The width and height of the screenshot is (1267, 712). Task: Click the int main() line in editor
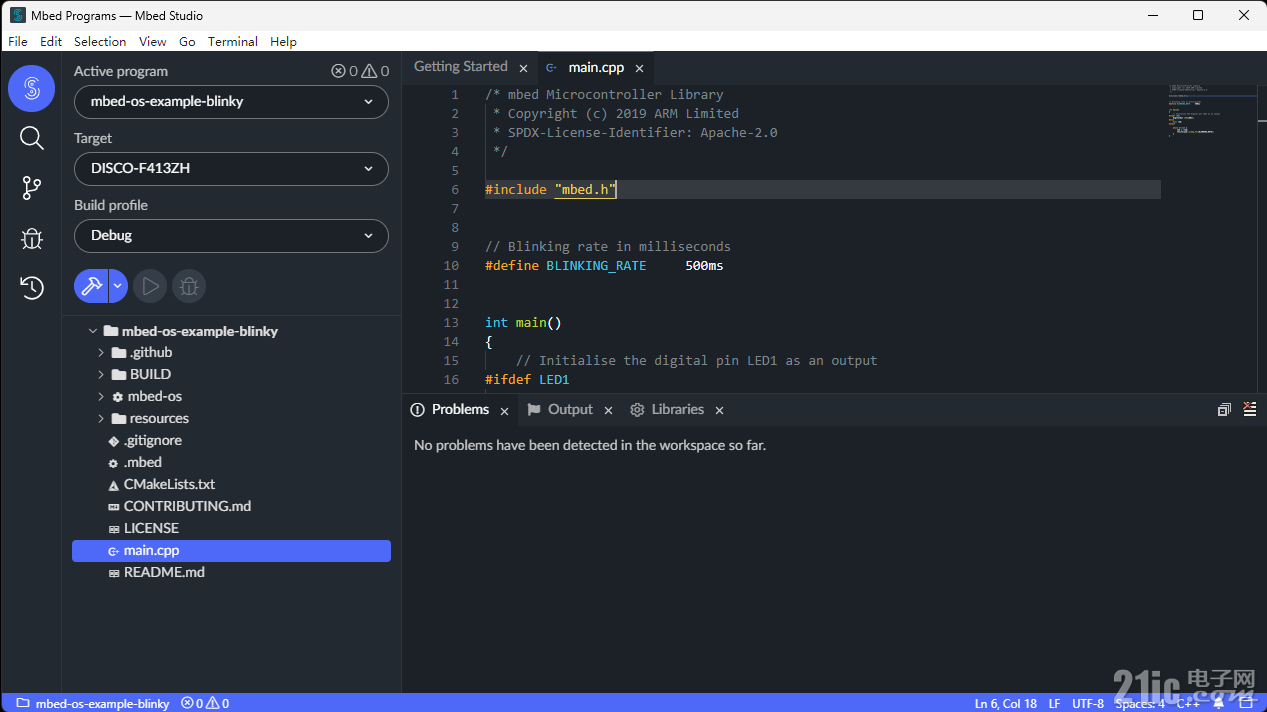(523, 323)
